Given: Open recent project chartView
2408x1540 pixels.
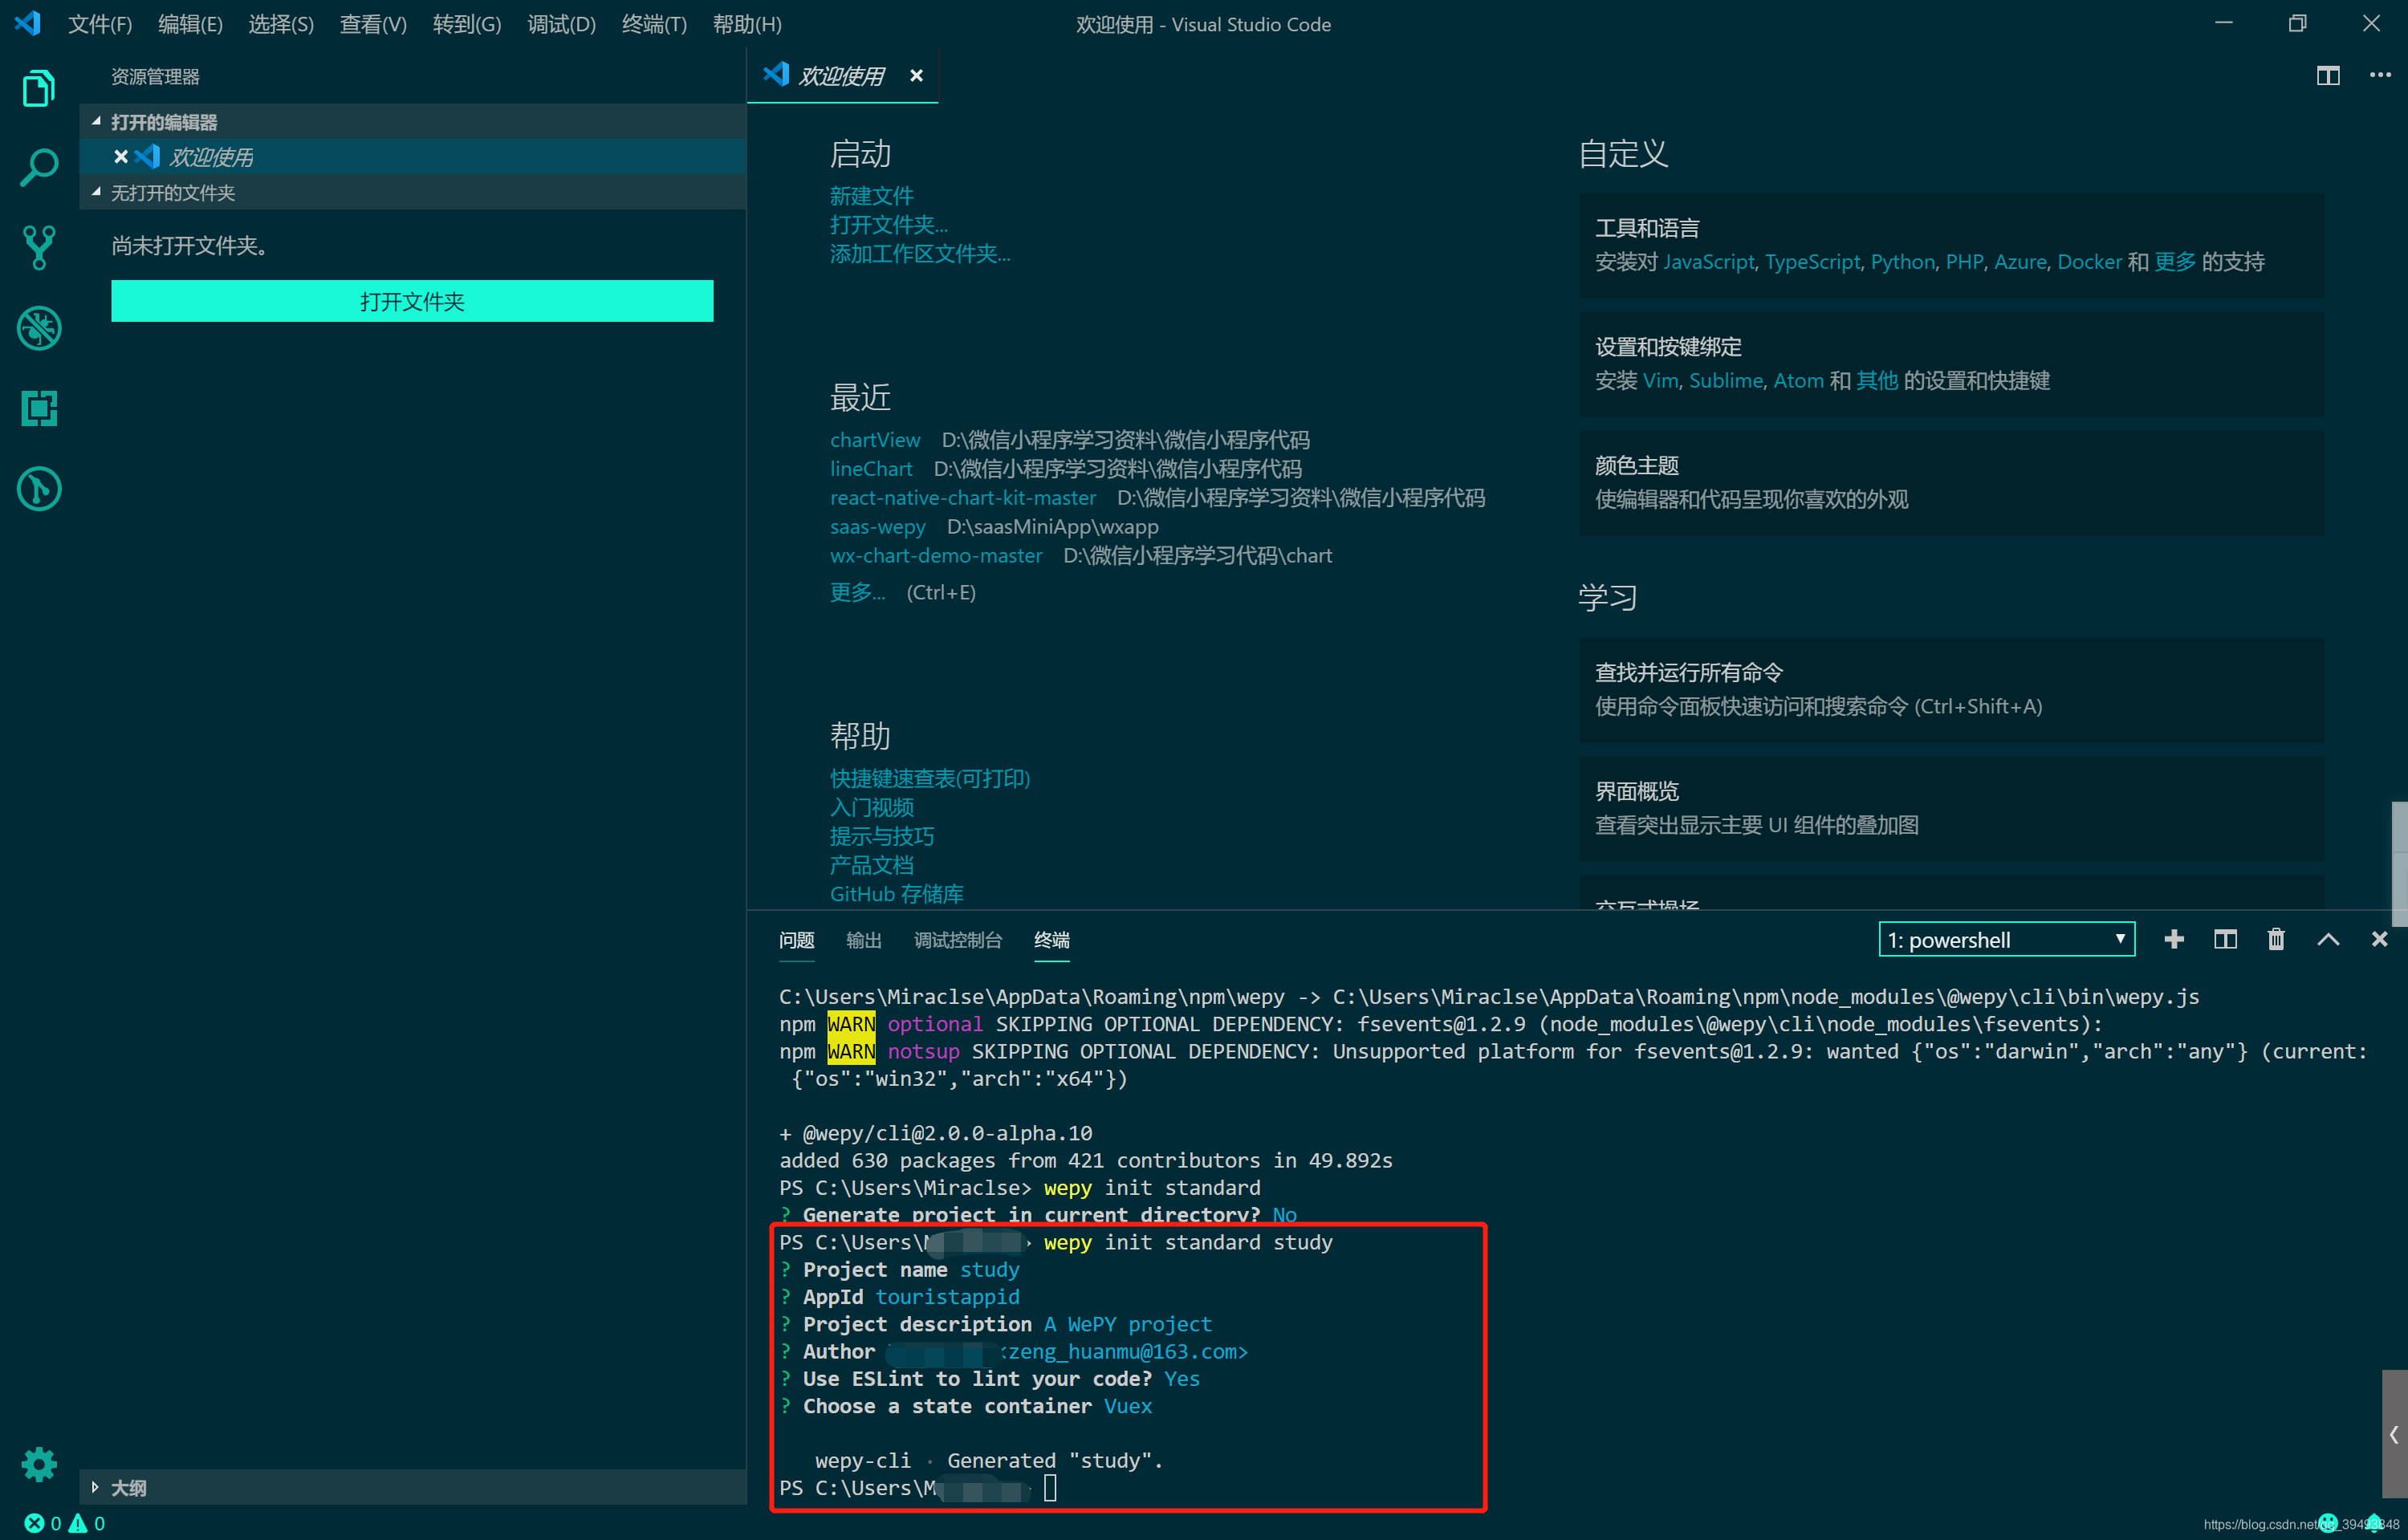Looking at the screenshot, I should coord(874,440).
